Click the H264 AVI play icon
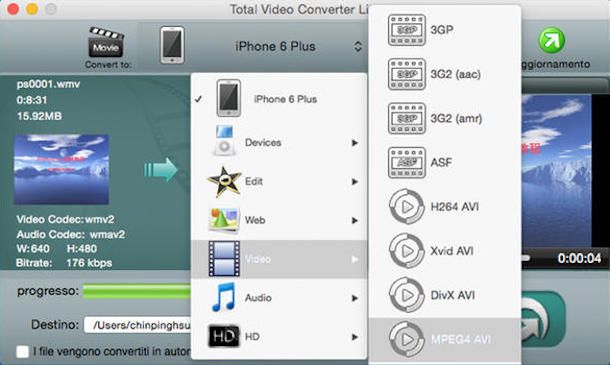Viewport: 610px width, 365px height. [407, 207]
